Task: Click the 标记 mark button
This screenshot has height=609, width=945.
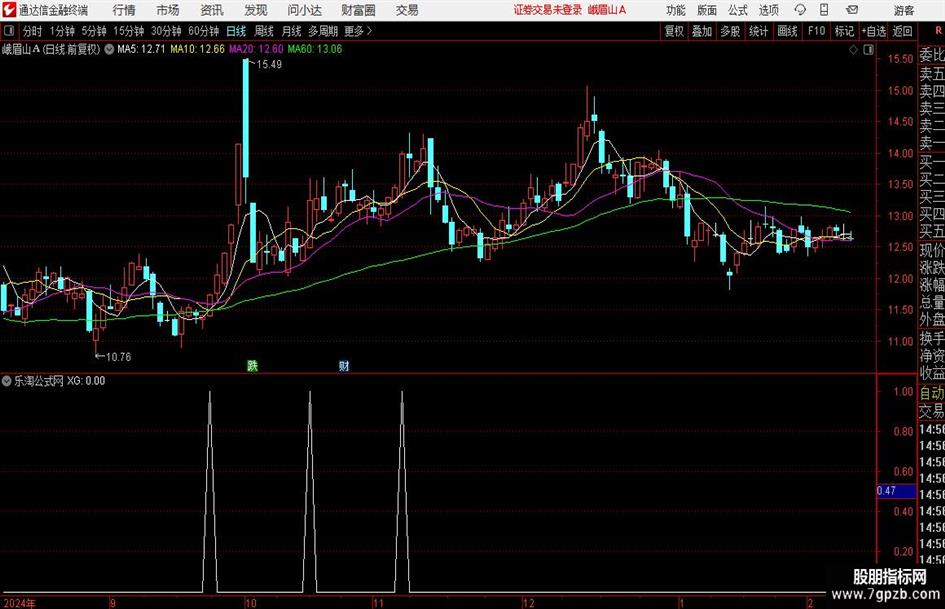Action: click(844, 31)
